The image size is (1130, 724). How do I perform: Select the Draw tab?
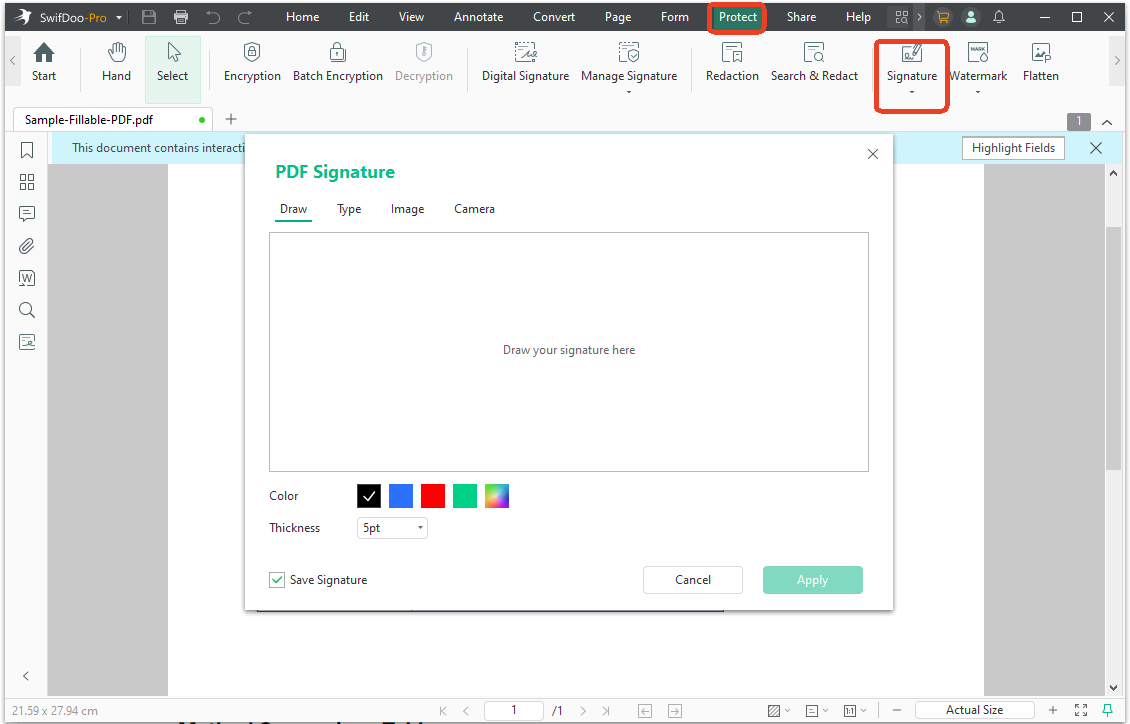[293, 209]
